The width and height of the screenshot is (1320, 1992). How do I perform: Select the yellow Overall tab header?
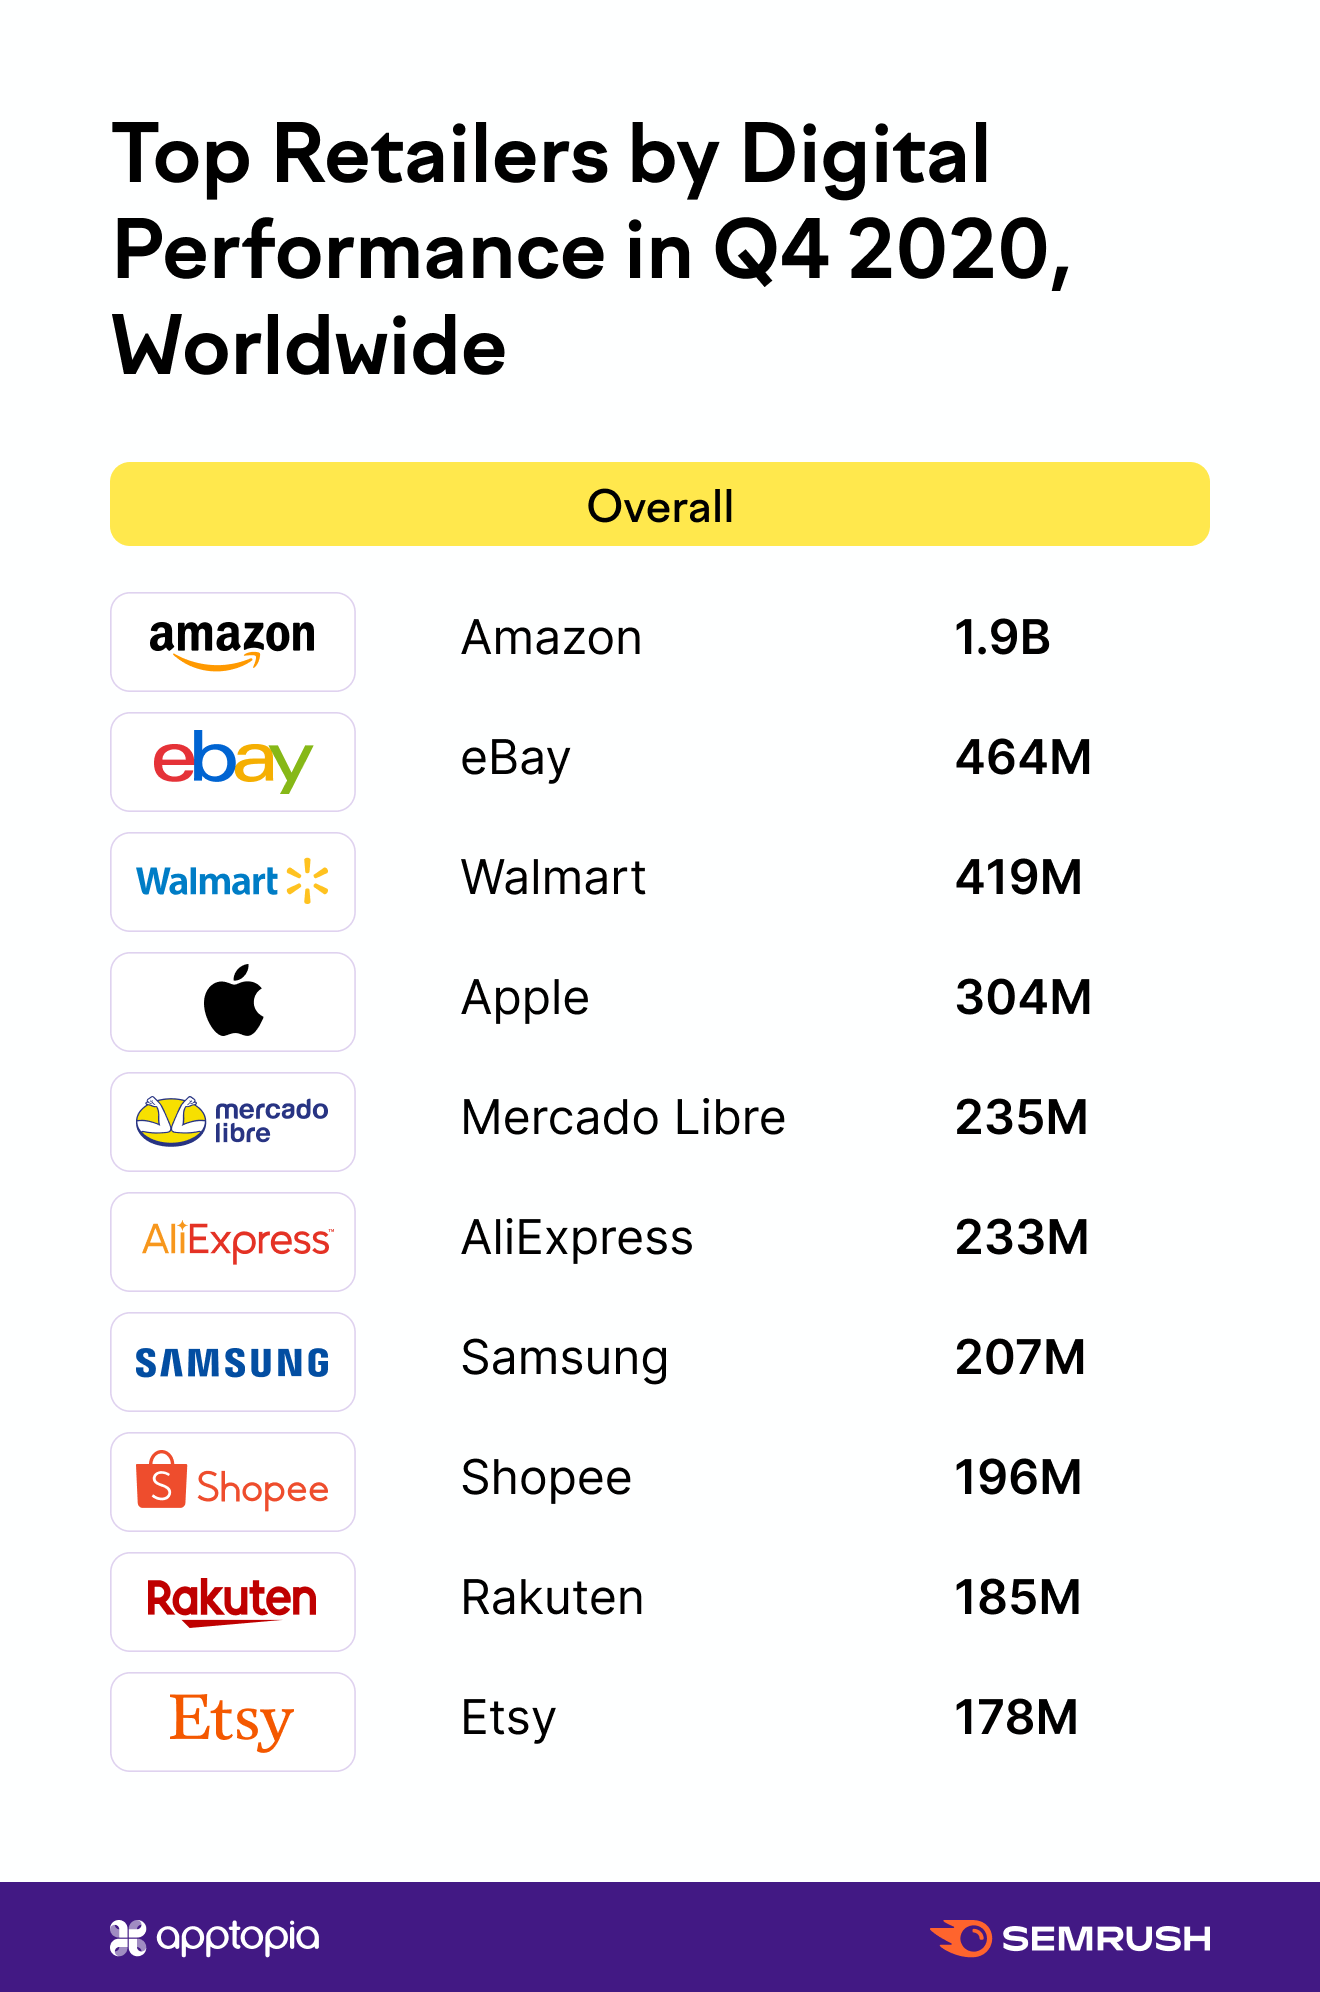pyautogui.click(x=660, y=504)
